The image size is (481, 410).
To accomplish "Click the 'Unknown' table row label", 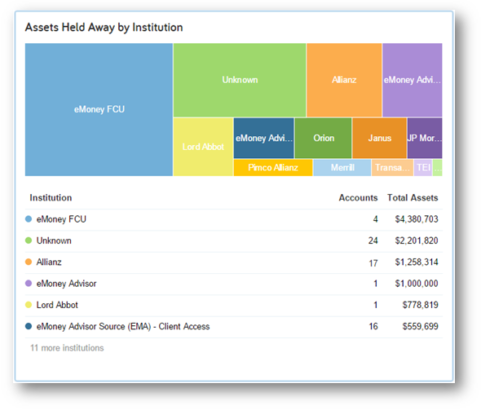I will (54, 240).
